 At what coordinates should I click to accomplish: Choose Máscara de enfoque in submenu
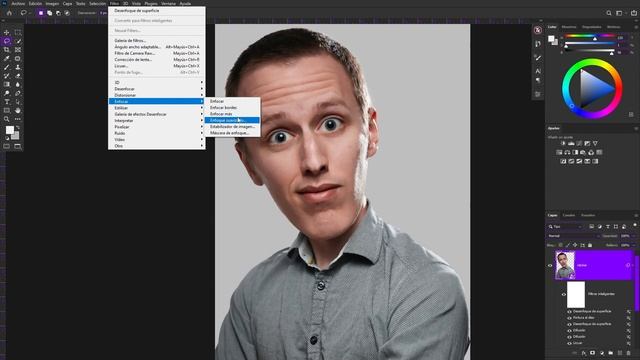pyautogui.click(x=232, y=133)
